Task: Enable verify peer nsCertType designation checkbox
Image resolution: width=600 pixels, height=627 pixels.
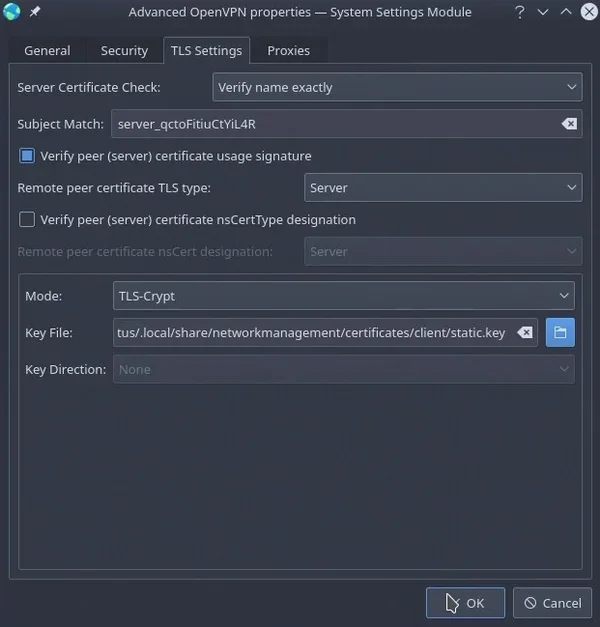Action: tap(27, 219)
